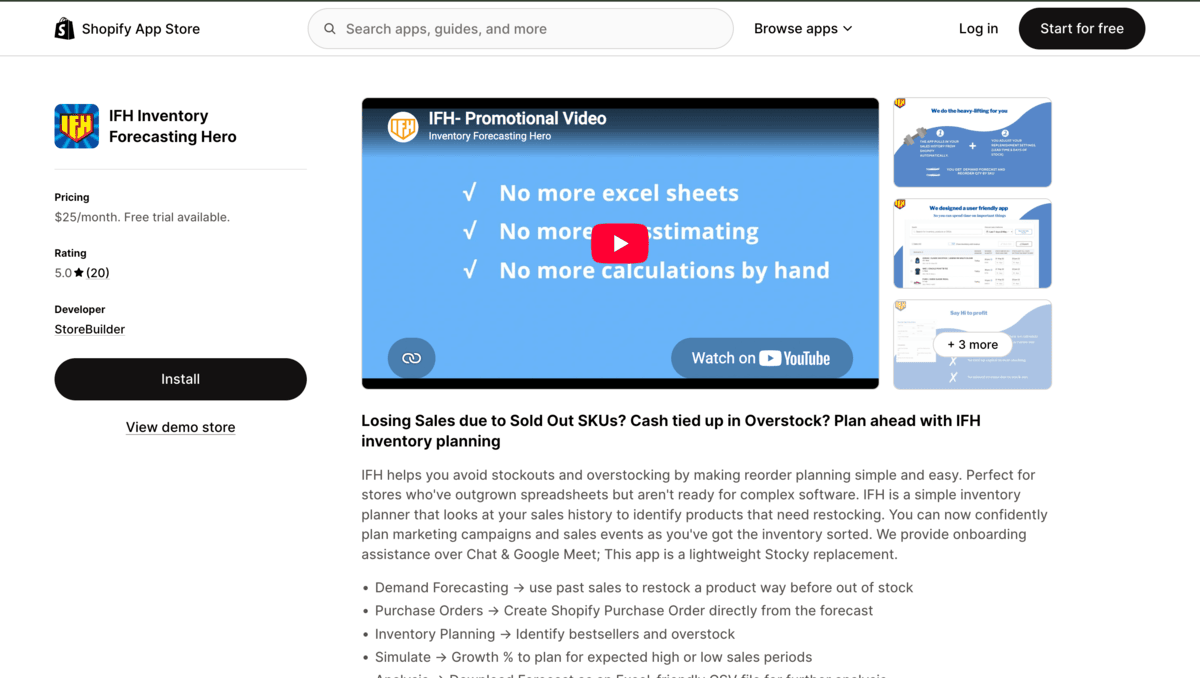Click the '$25/month. Free trial available.' text
This screenshot has width=1200, height=678.
pyautogui.click(x=142, y=217)
